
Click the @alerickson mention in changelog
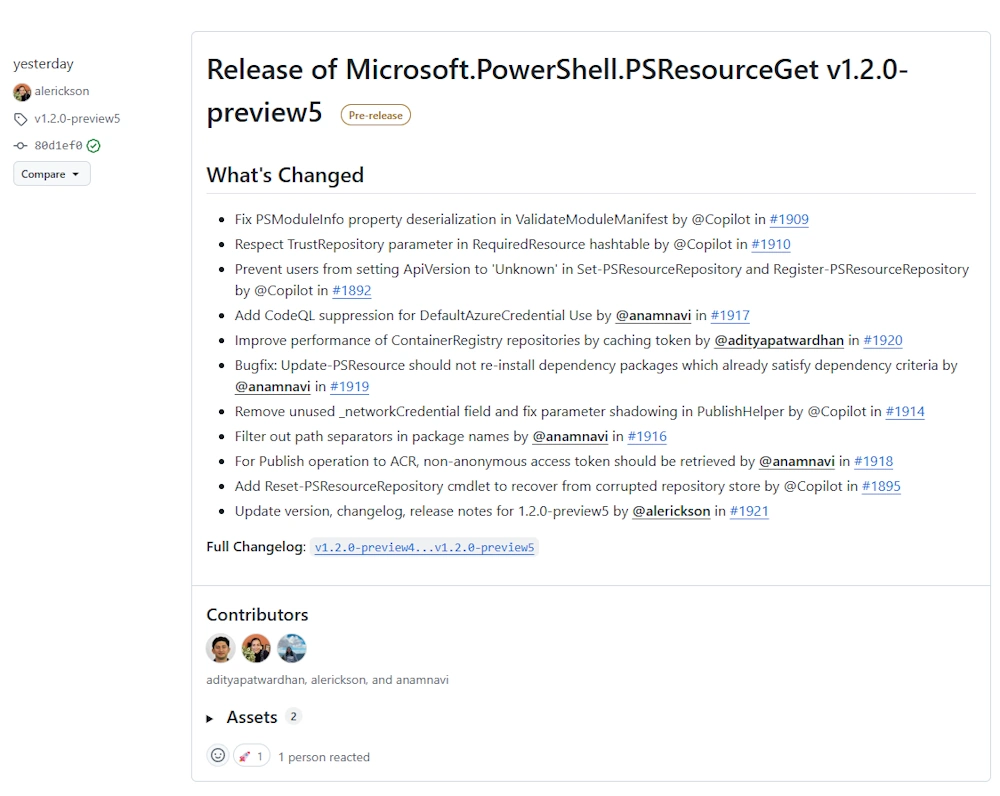click(671, 512)
